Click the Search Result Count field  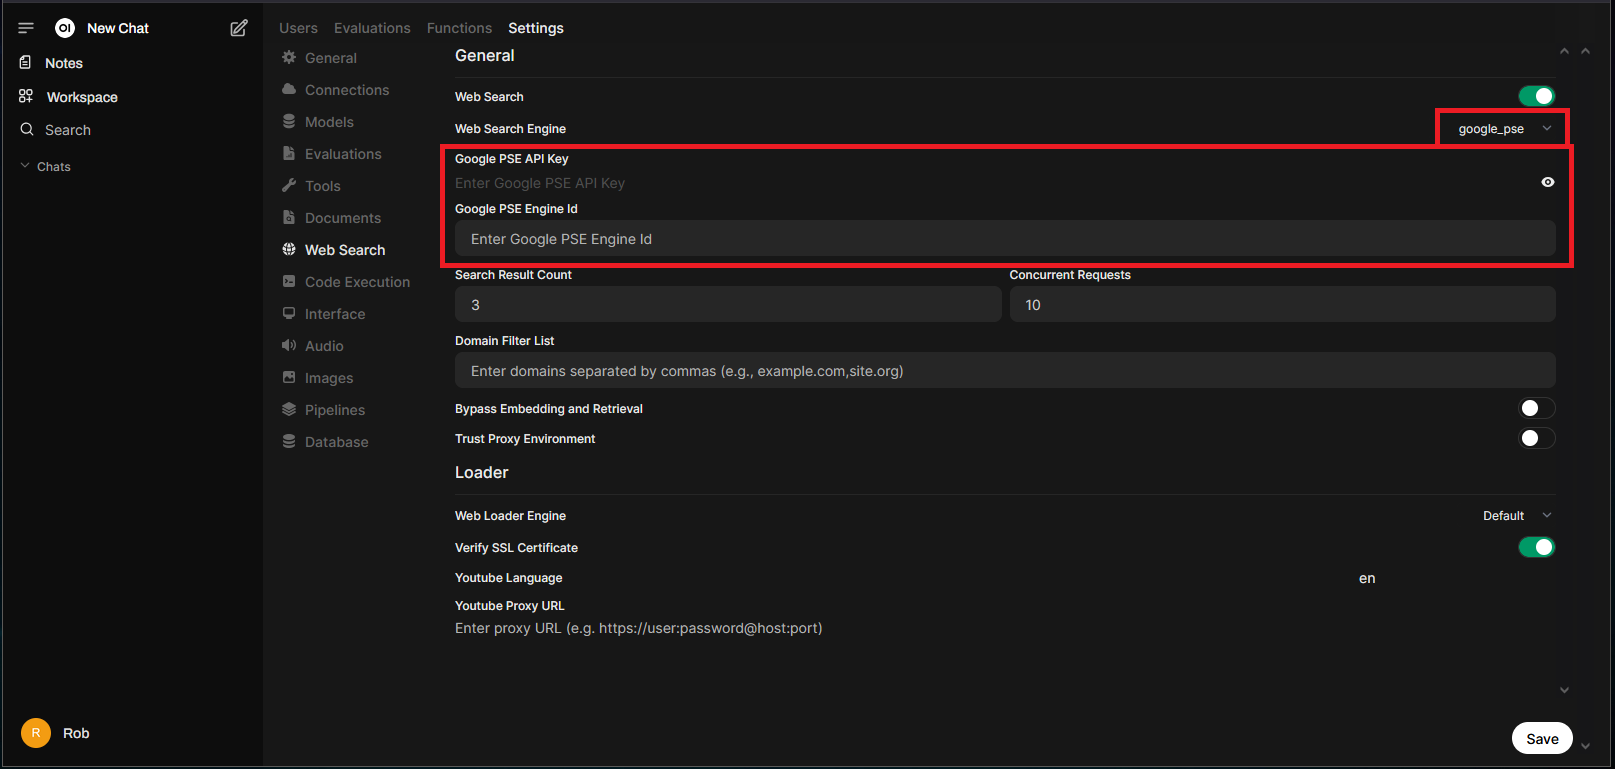728,305
